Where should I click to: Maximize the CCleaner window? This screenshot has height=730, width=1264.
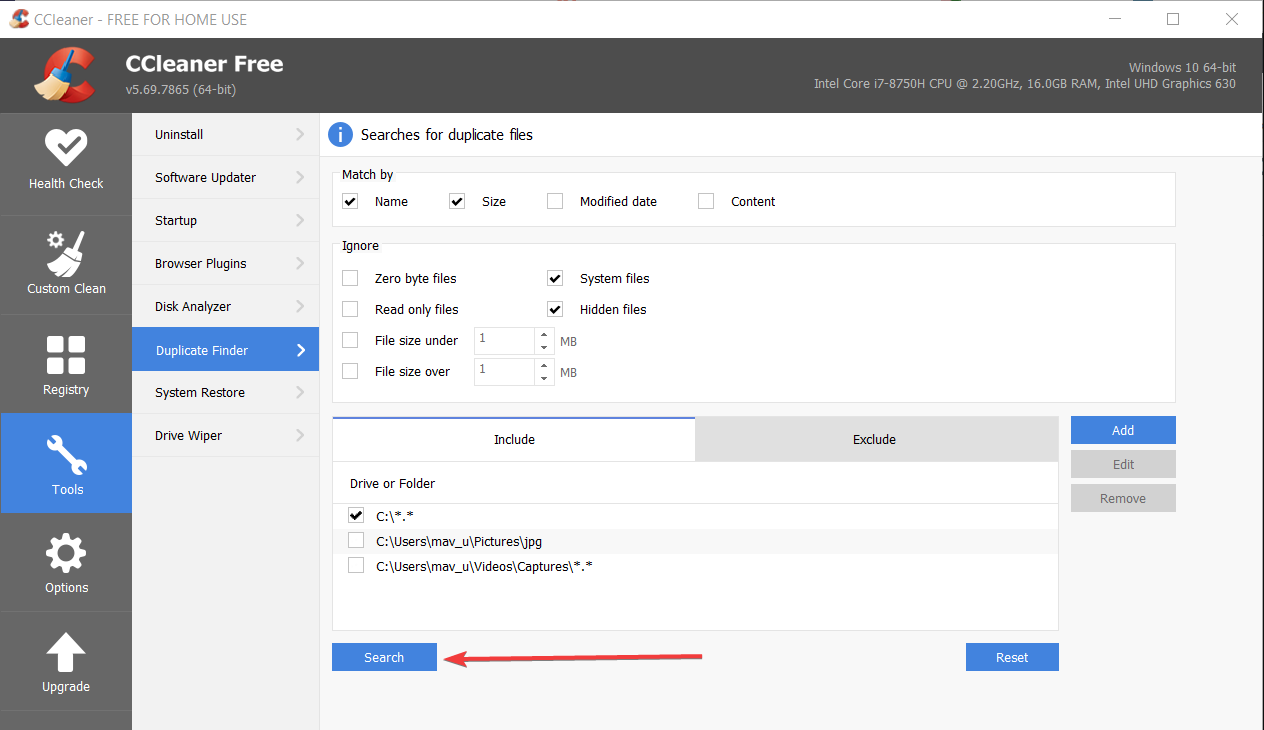[1173, 19]
